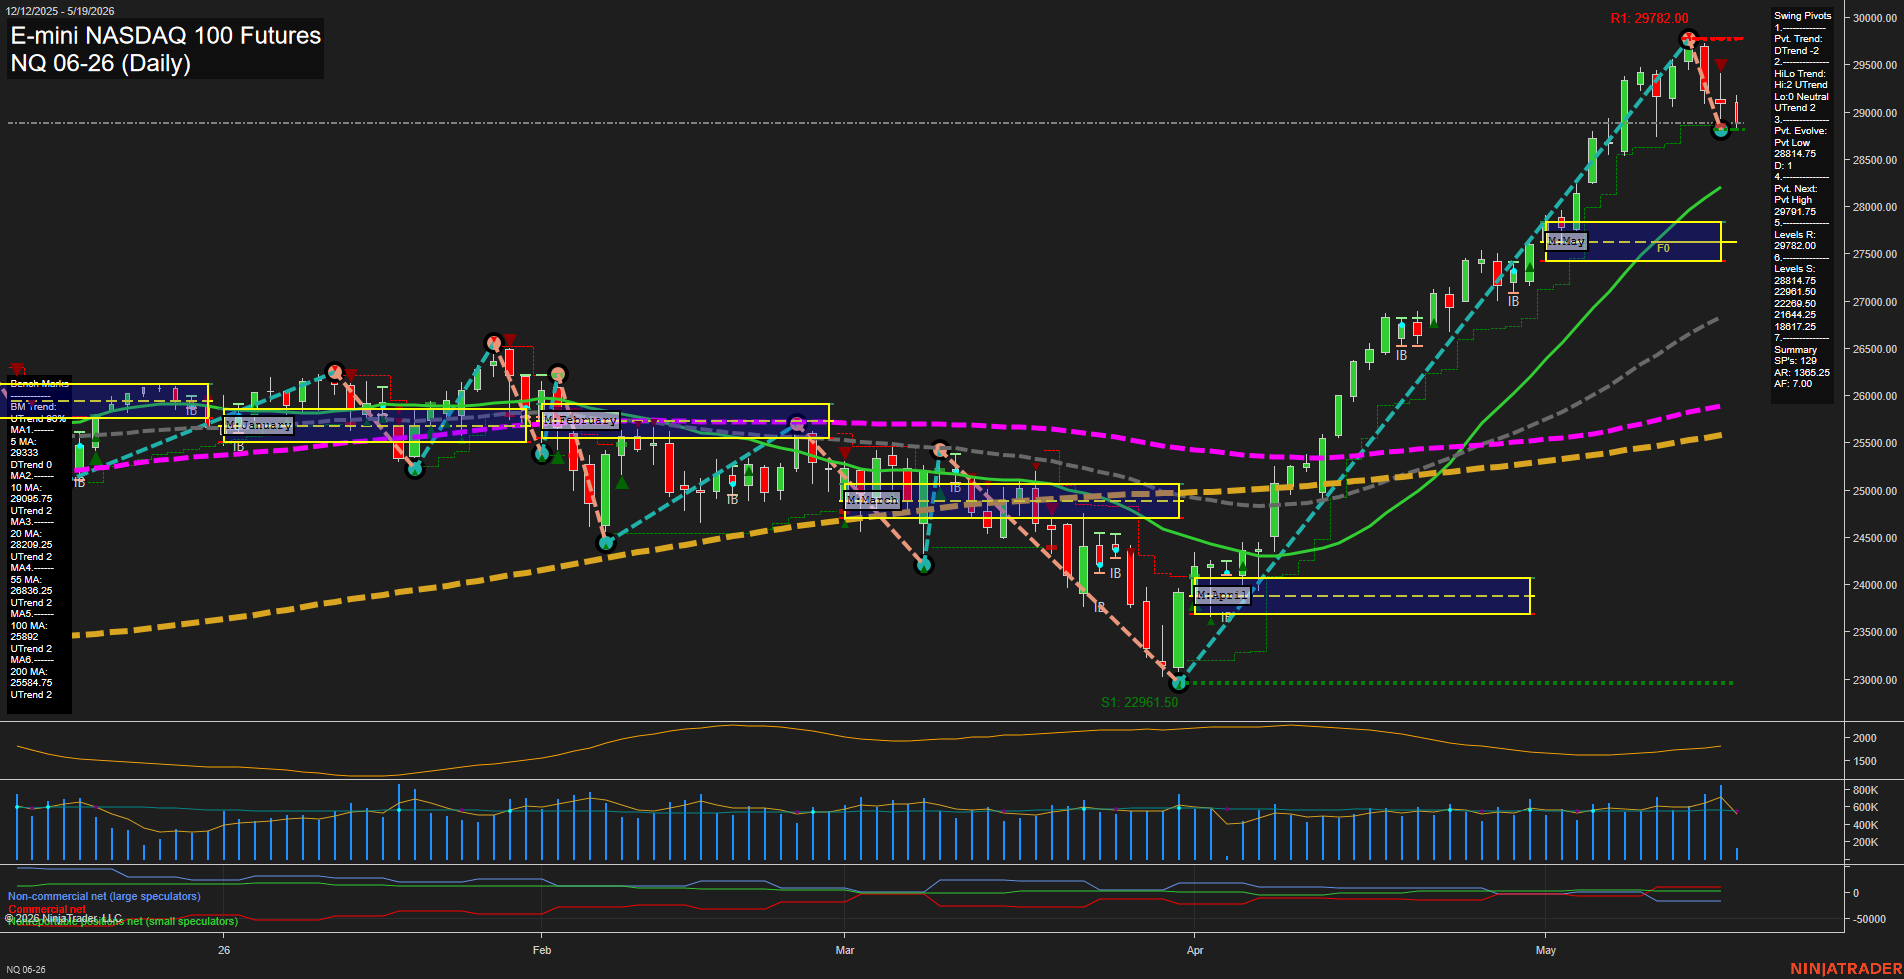Select the Non-commercial net legend entry
The height and width of the screenshot is (979, 1904).
click(104, 896)
